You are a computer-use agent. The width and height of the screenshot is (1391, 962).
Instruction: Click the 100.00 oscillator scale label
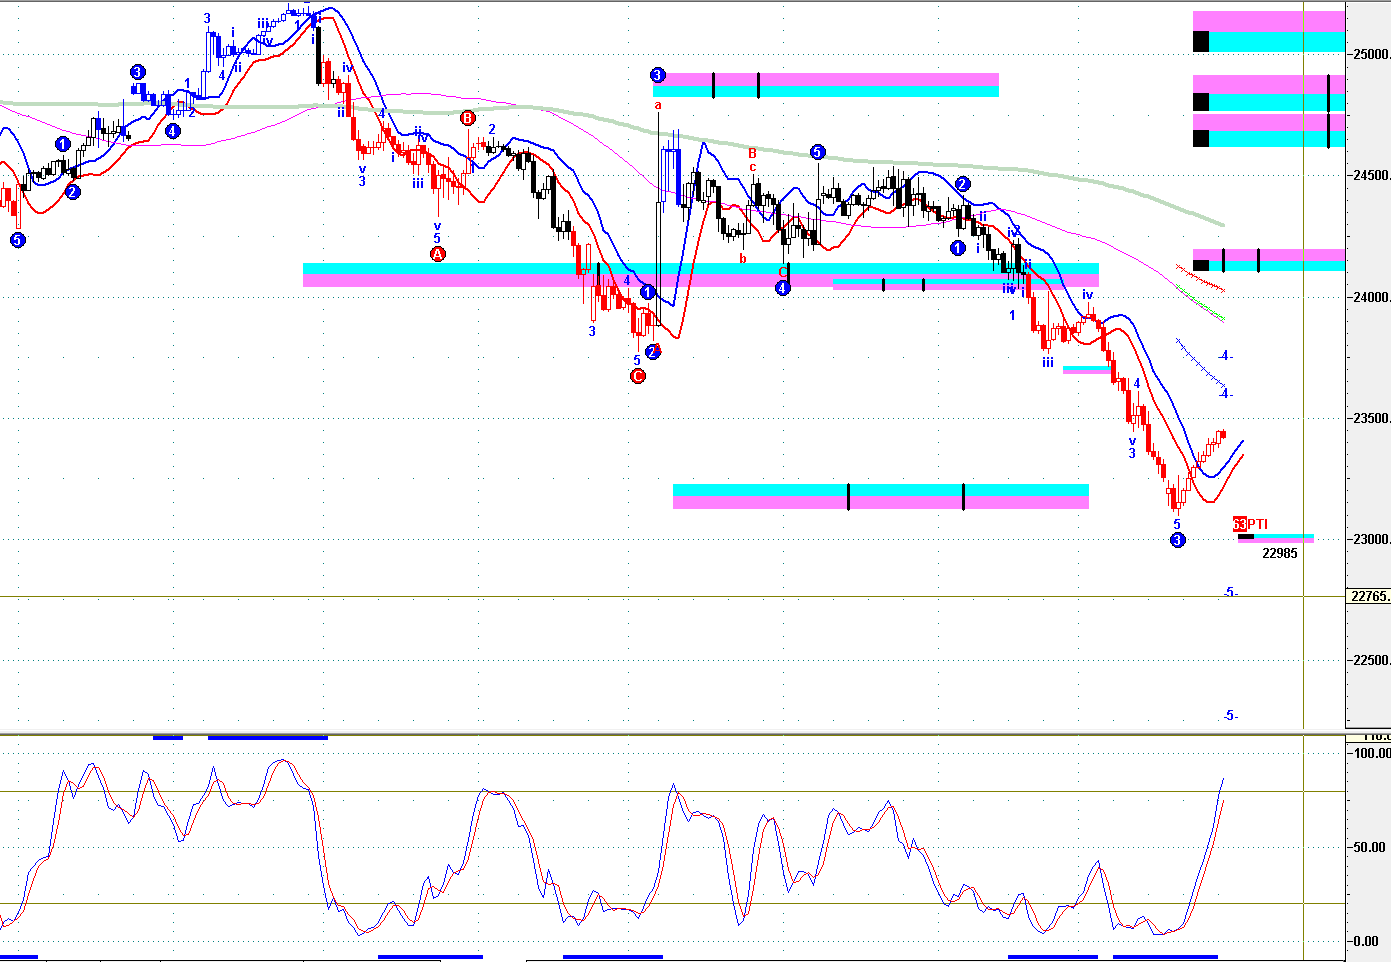[1371, 753]
